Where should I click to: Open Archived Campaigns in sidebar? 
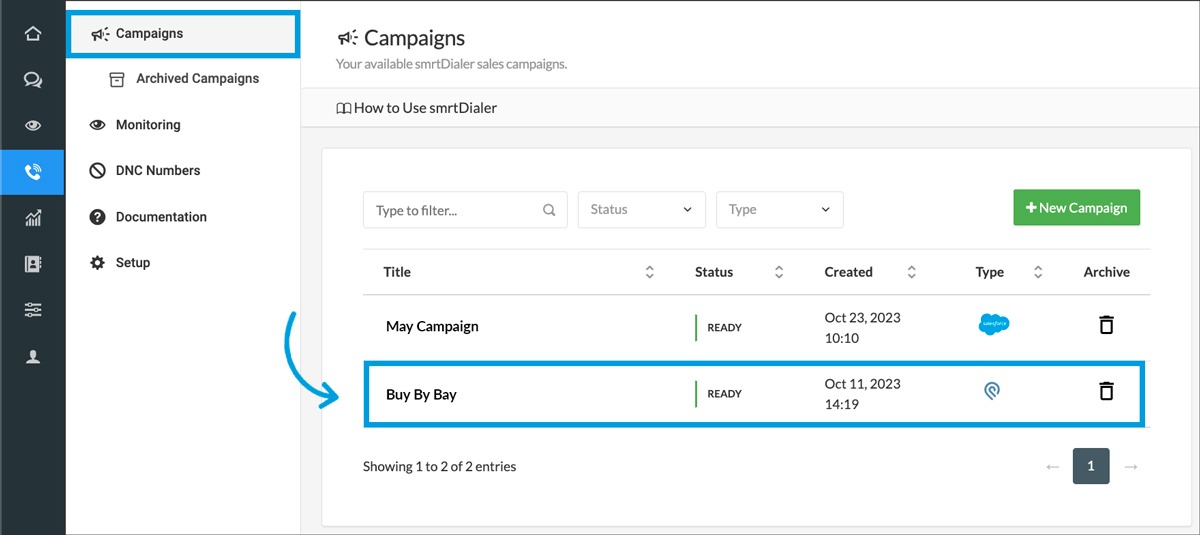[197, 79]
